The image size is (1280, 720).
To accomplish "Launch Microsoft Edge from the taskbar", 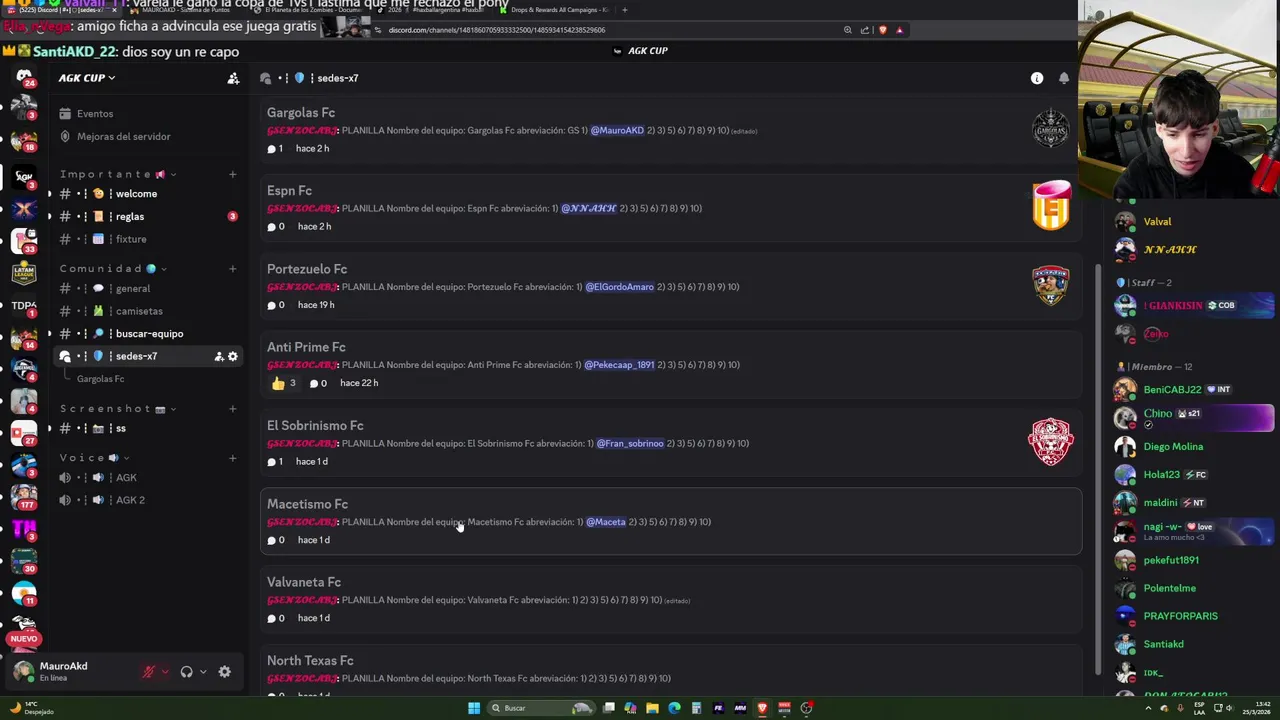I will tap(674, 708).
